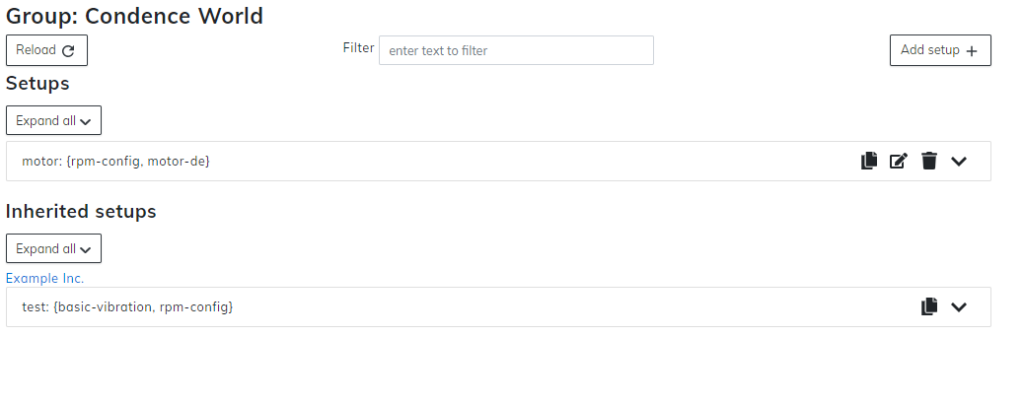Select the test: {basic-vibration, rpm-config} row
The height and width of the screenshot is (404, 1024).
click(x=498, y=307)
